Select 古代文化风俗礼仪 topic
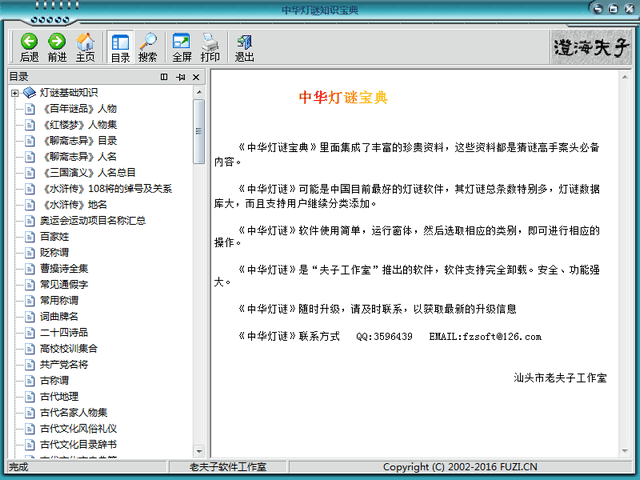640x480 pixels. click(x=78, y=429)
